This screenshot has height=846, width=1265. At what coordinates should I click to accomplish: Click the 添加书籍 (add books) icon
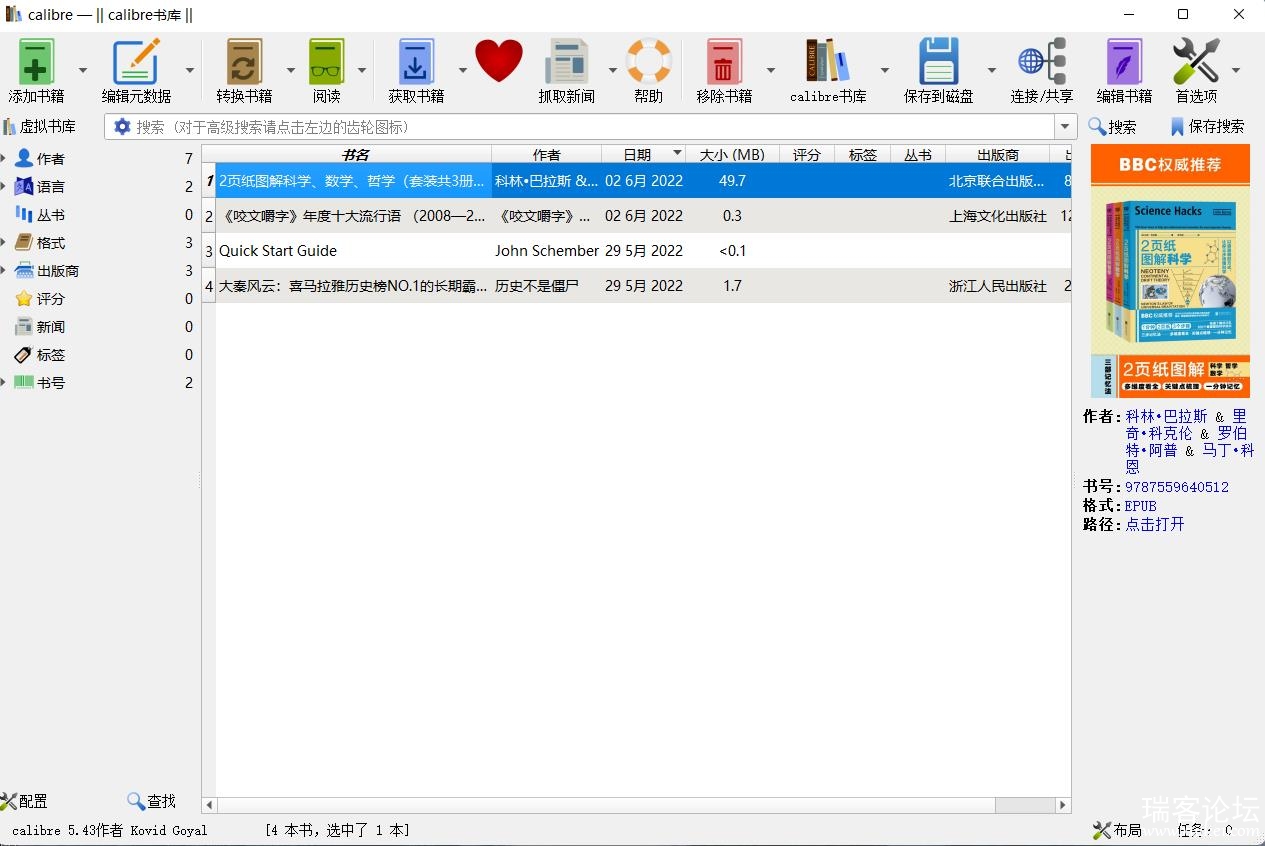36,62
